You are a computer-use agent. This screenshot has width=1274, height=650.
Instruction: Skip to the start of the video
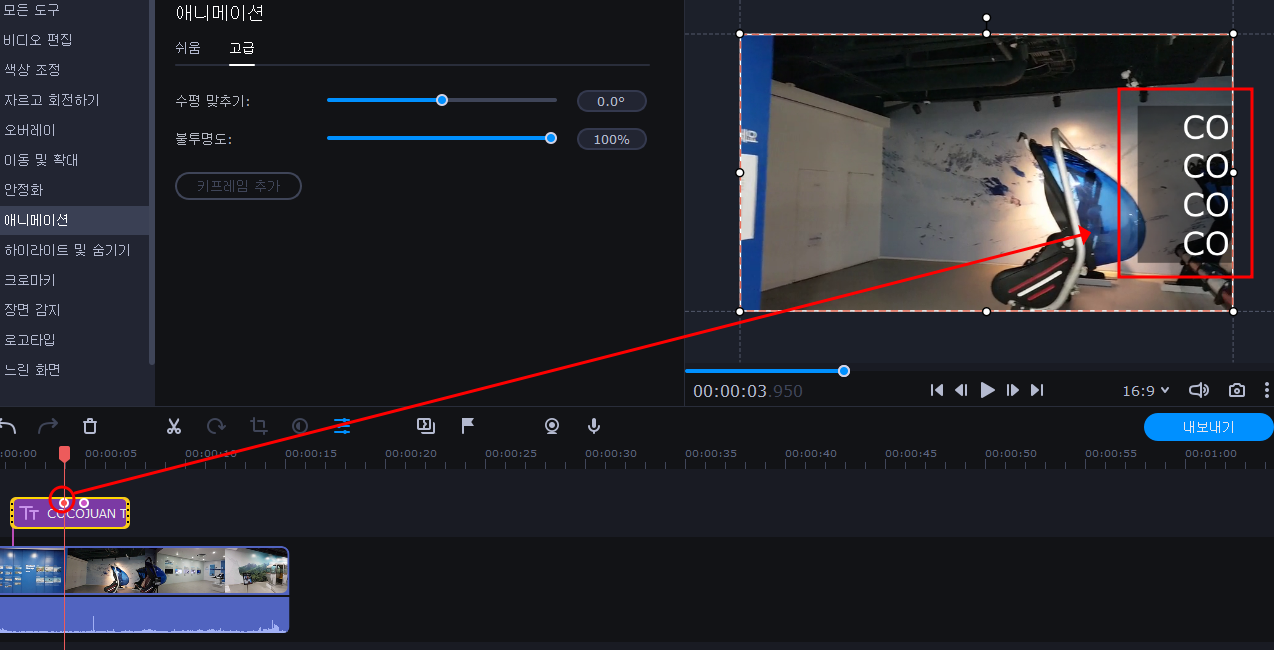click(937, 390)
